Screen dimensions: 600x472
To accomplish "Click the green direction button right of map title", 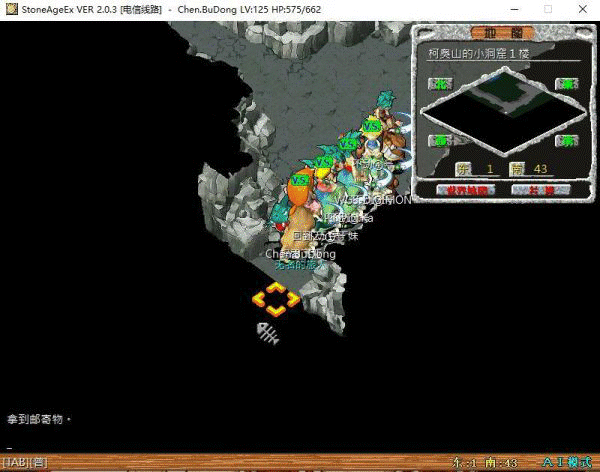I will click(x=567, y=83).
